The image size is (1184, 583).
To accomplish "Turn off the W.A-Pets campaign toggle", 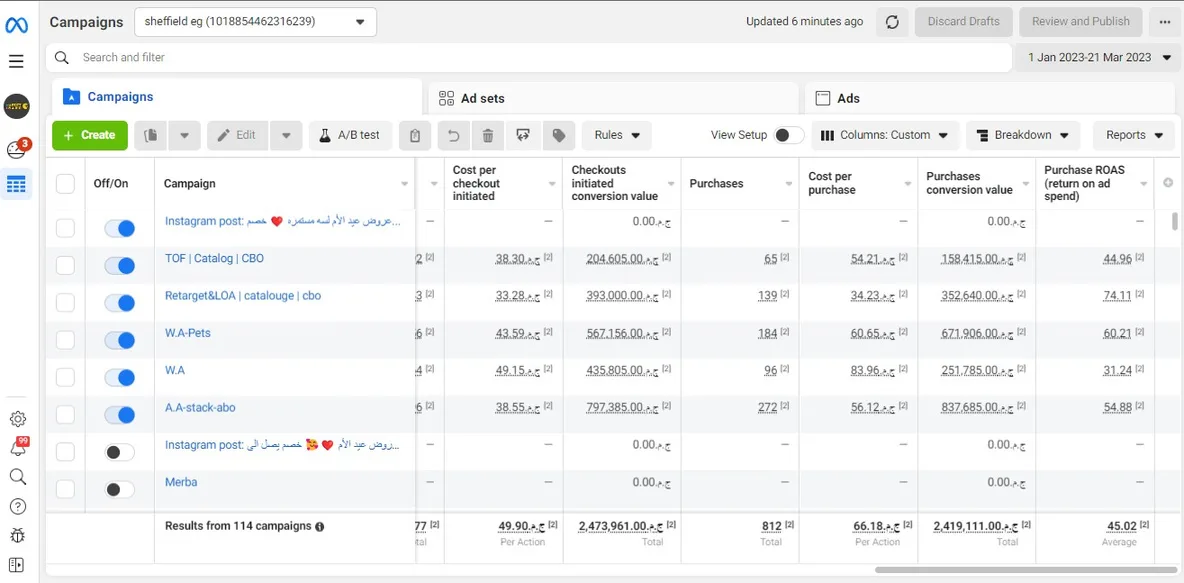I will coord(119,341).
